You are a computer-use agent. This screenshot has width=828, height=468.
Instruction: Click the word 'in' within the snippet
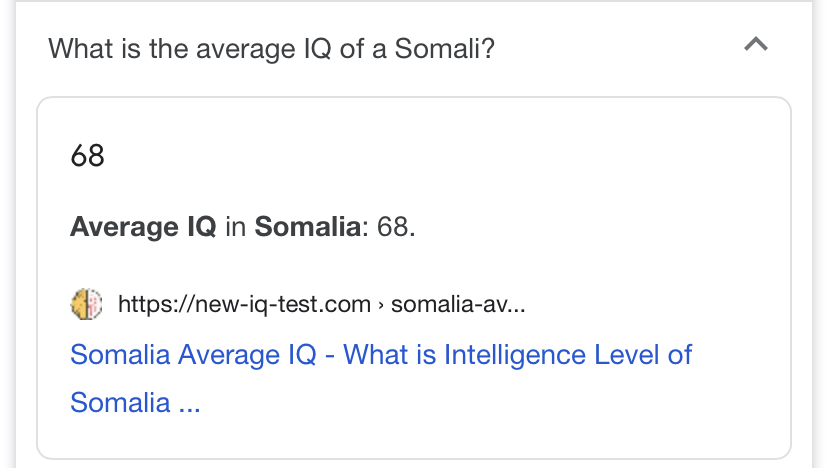(236, 227)
